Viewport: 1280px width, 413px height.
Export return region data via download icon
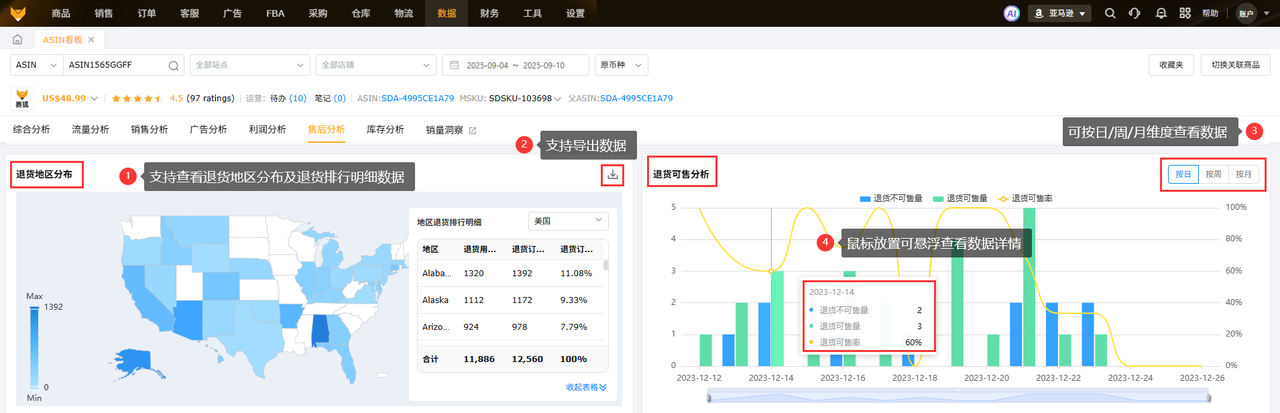coord(612,174)
